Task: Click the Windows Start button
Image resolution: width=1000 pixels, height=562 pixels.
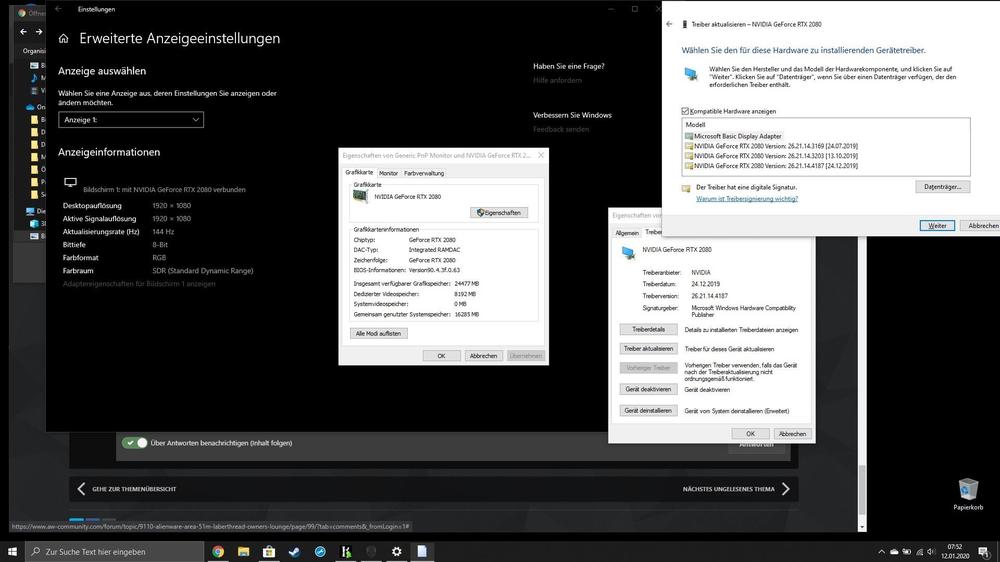Action: (13, 551)
